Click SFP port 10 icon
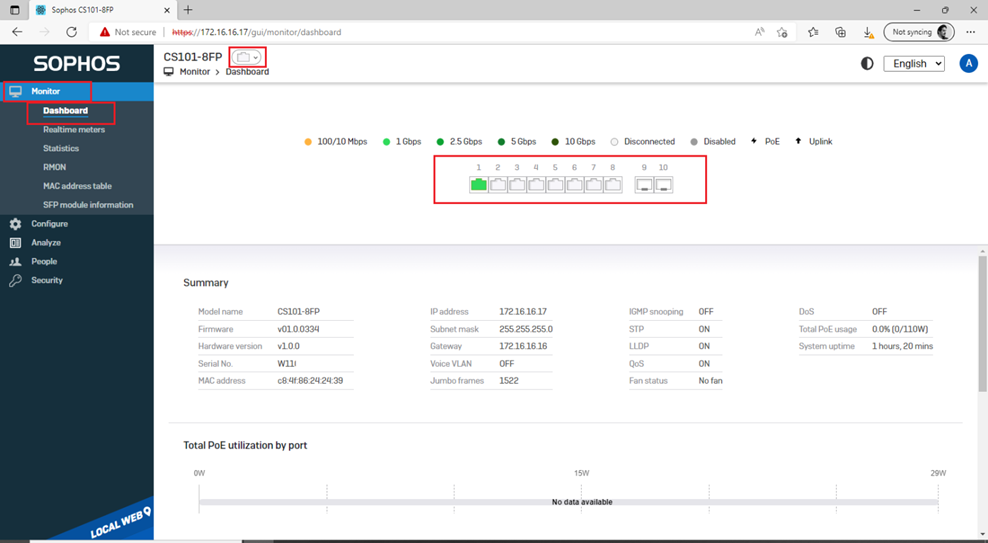 (663, 185)
